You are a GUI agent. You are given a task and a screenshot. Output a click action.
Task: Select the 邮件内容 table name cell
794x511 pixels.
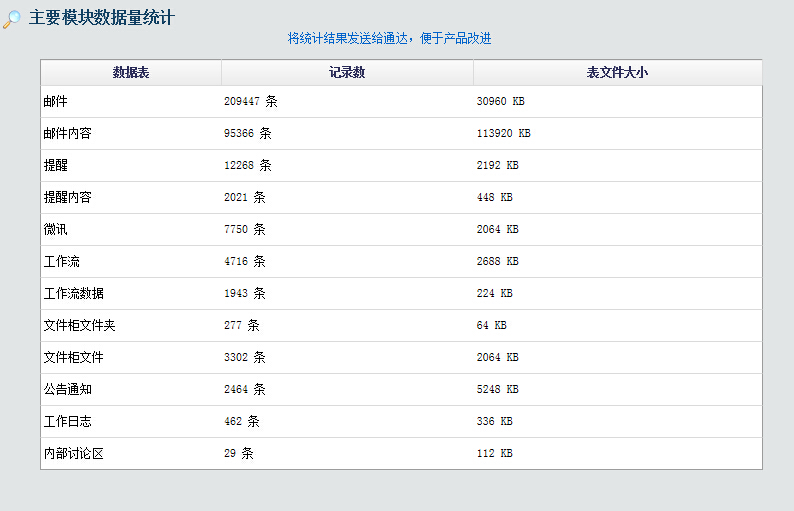pyautogui.click(x=68, y=134)
